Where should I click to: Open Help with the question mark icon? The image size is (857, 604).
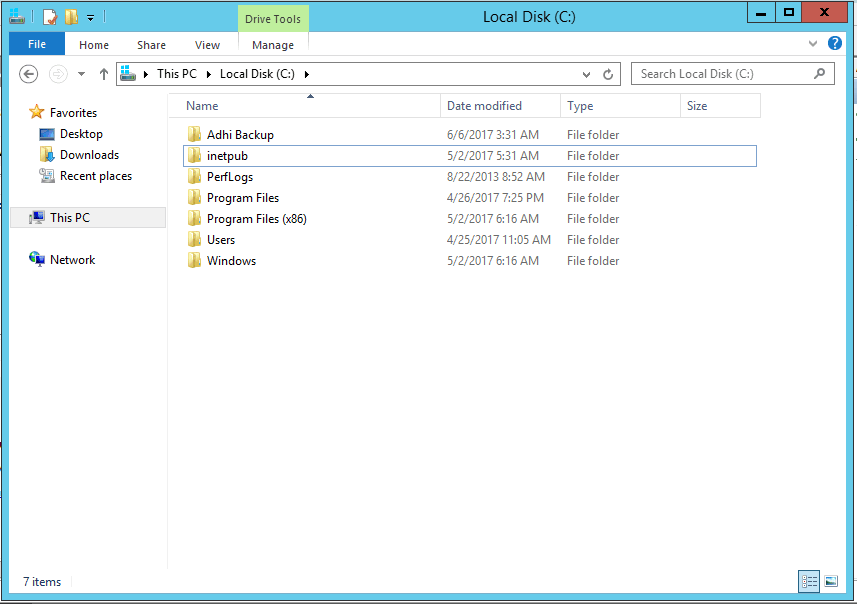click(835, 43)
